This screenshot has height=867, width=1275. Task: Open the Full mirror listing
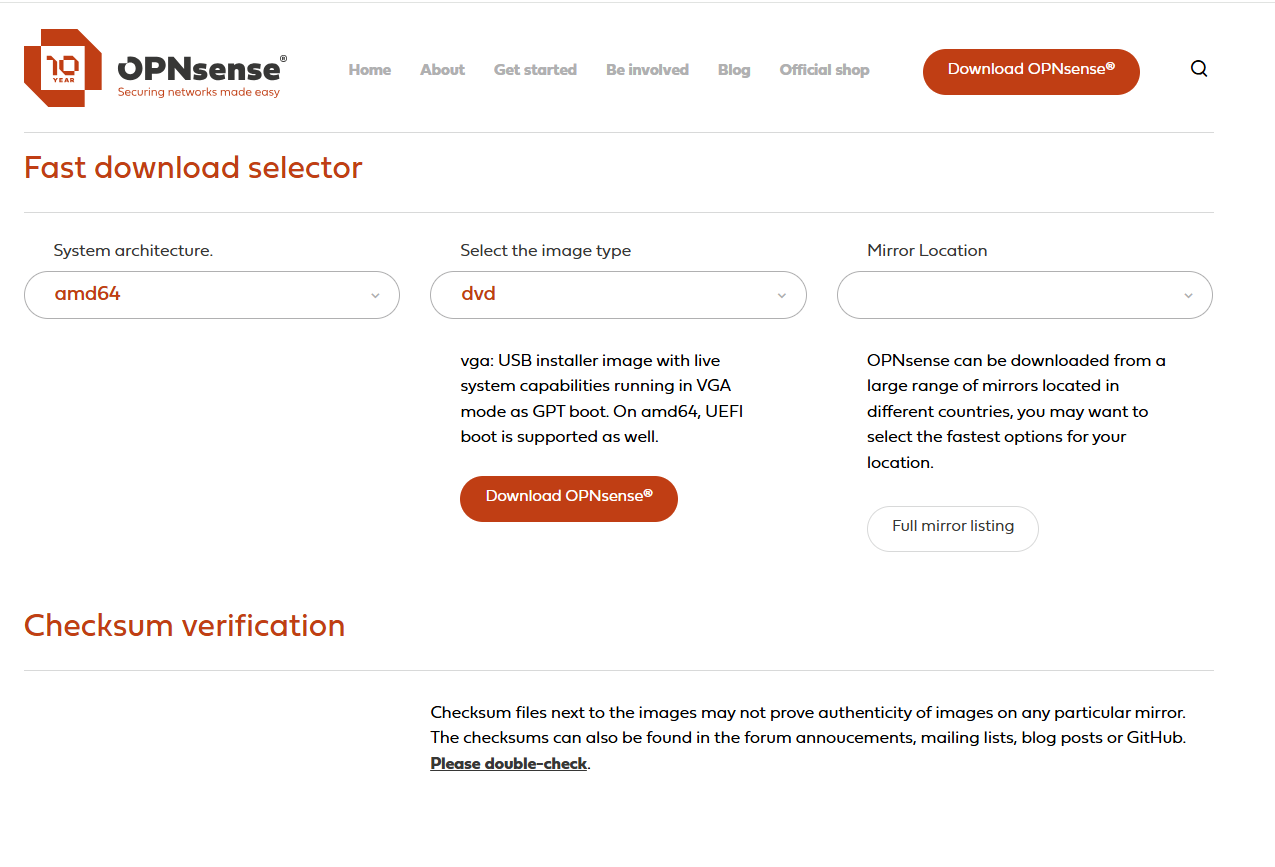[x=952, y=528]
